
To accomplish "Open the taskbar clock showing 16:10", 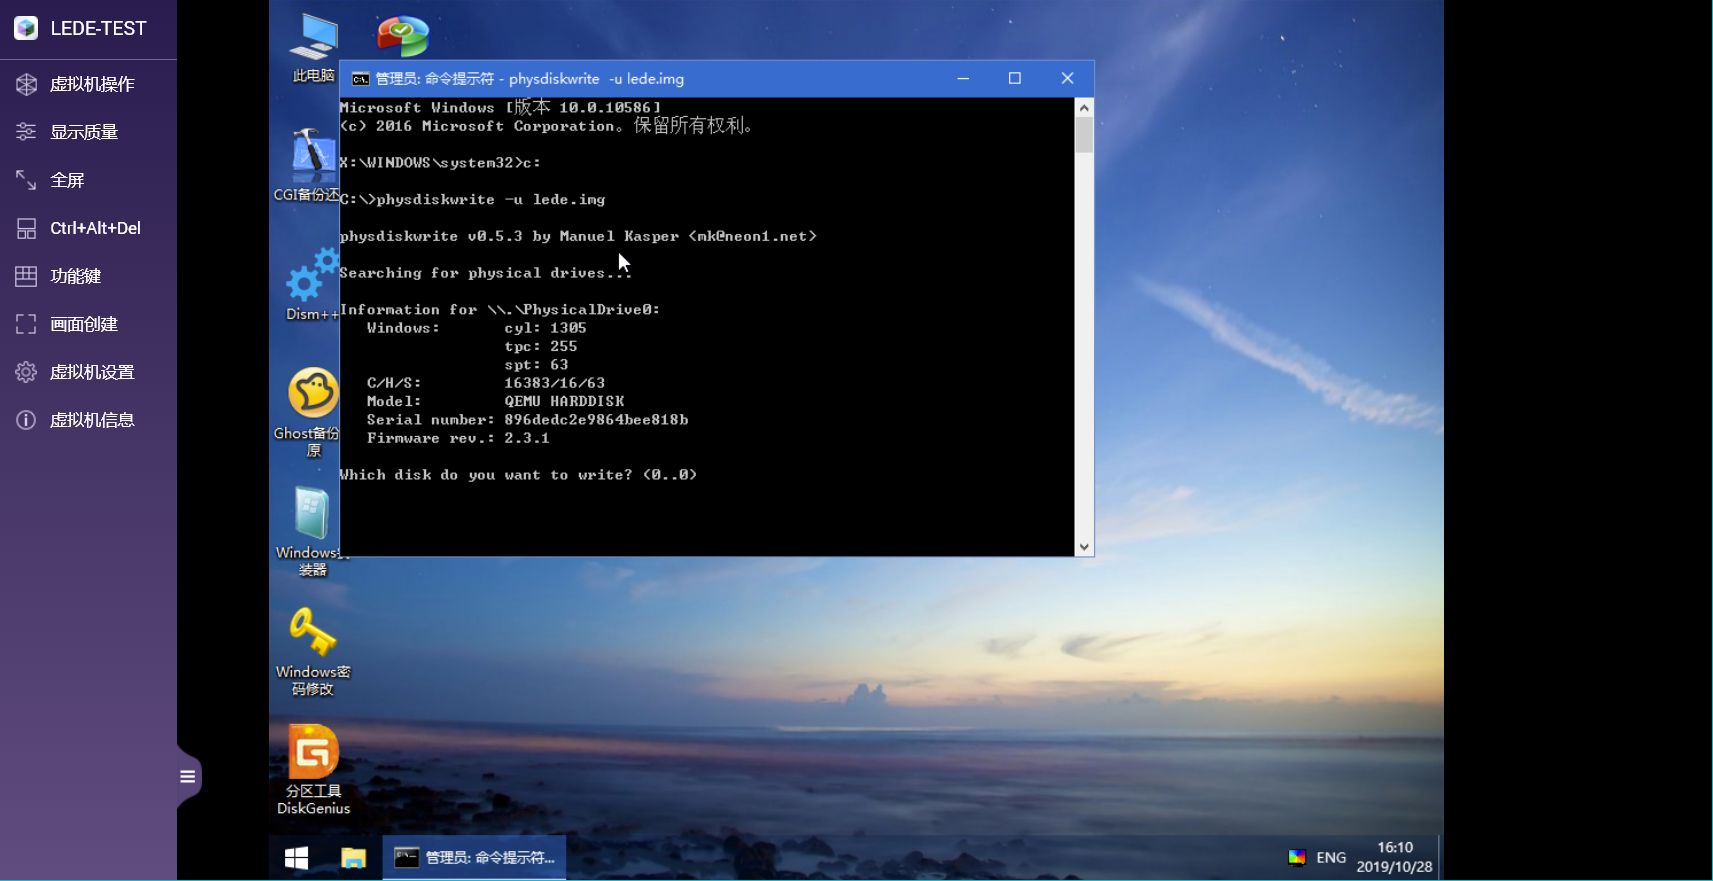I will [x=1394, y=857].
